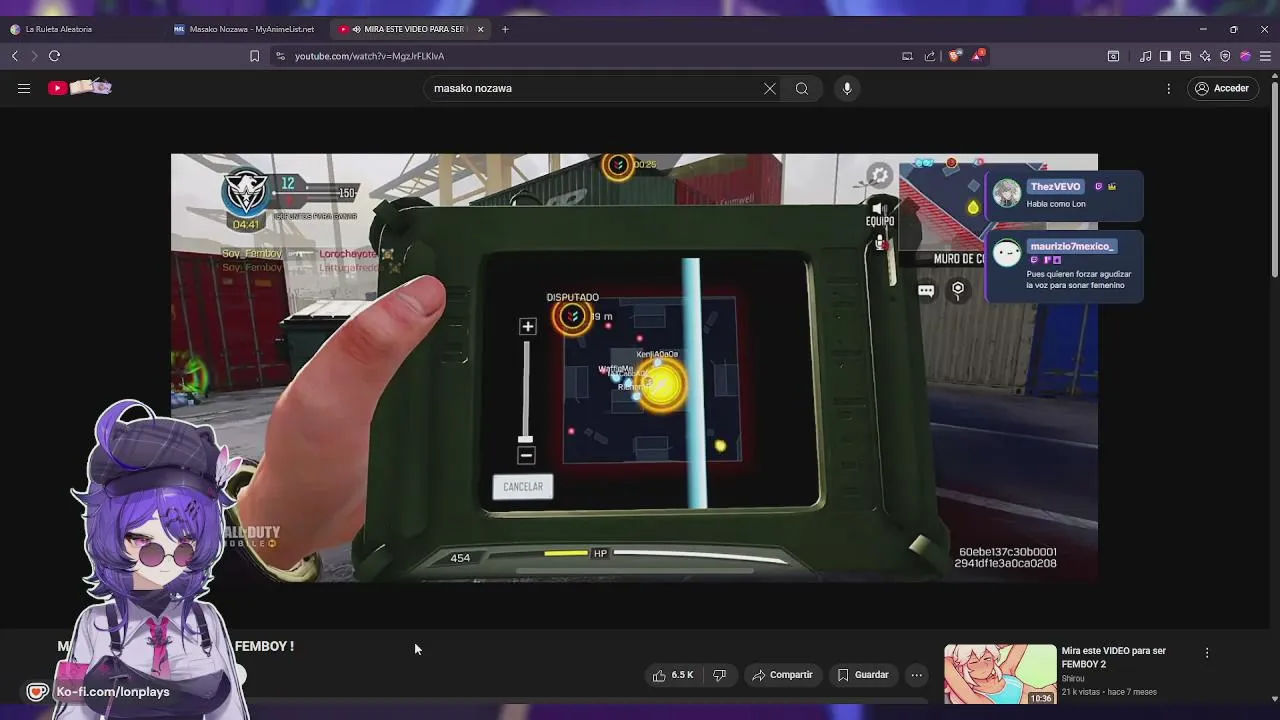Viewport: 1280px width, 720px height.
Task: Mute the tab via its speaker icon
Action: pos(356,29)
